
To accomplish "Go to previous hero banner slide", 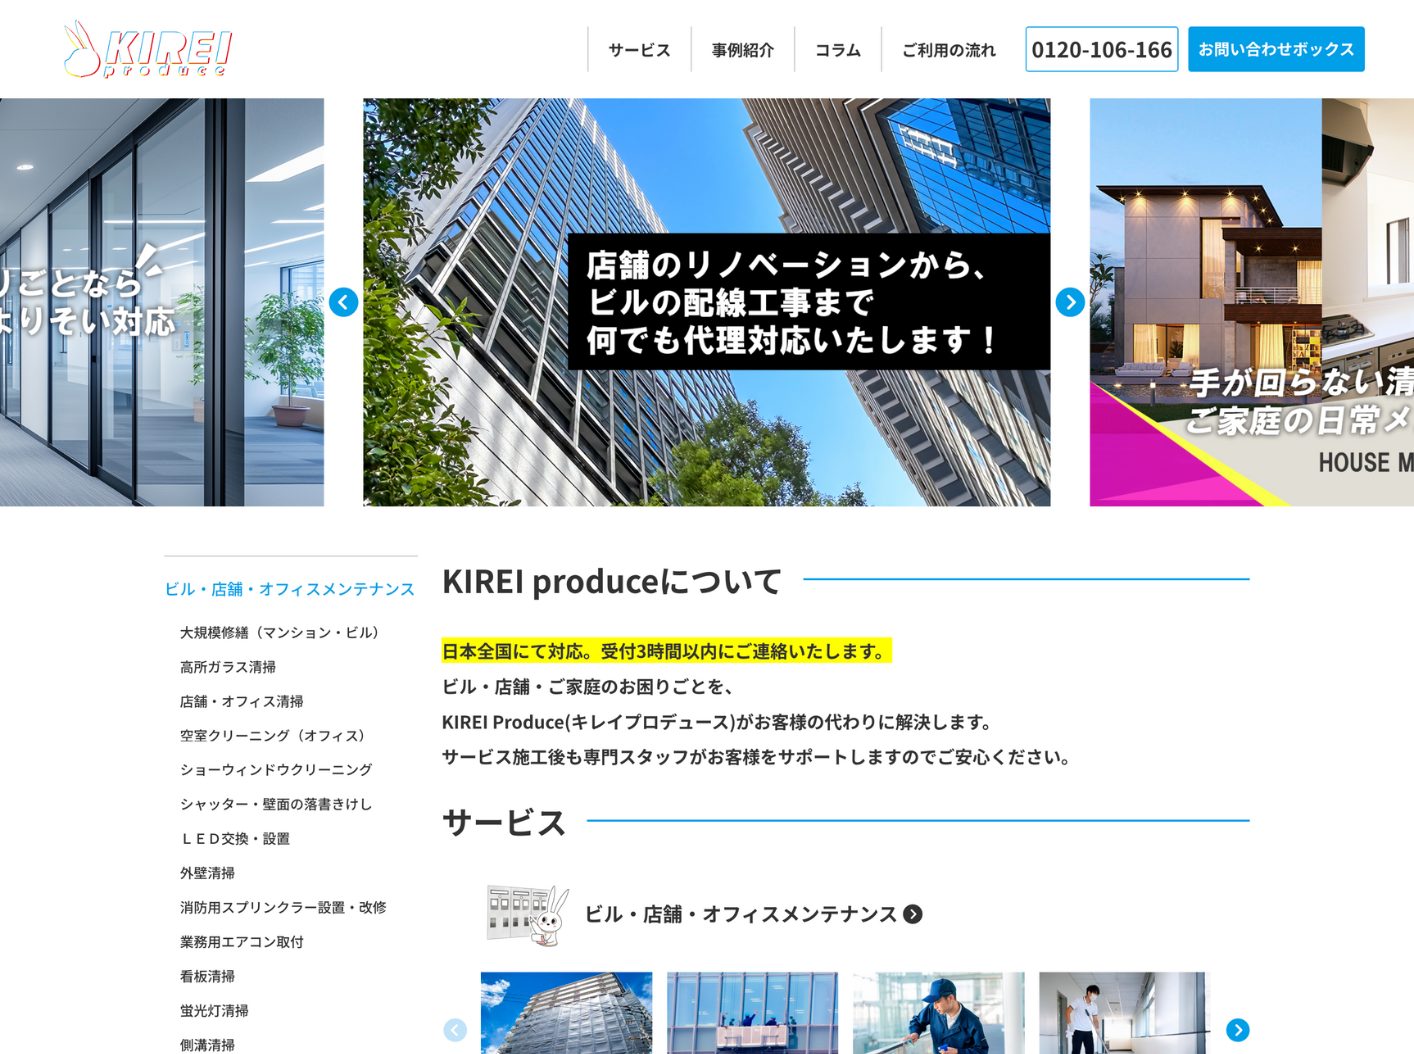I will [x=343, y=302].
